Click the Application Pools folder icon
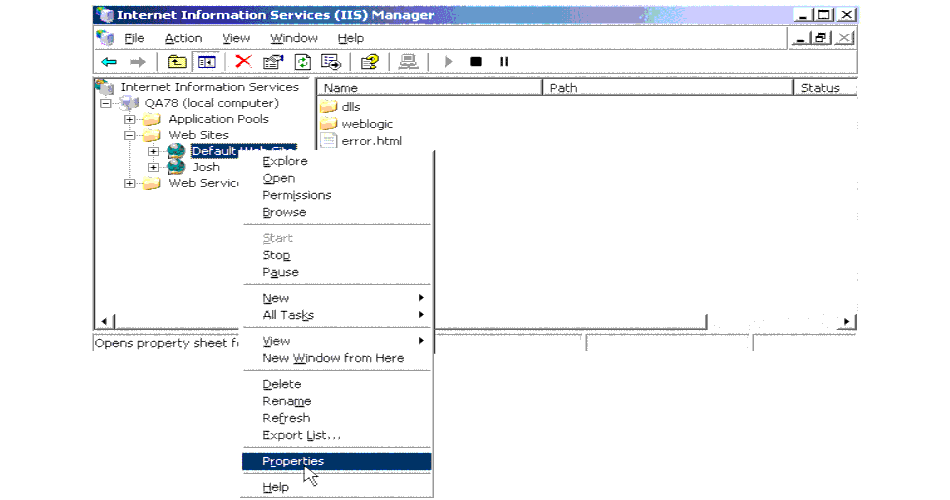 pos(151,119)
